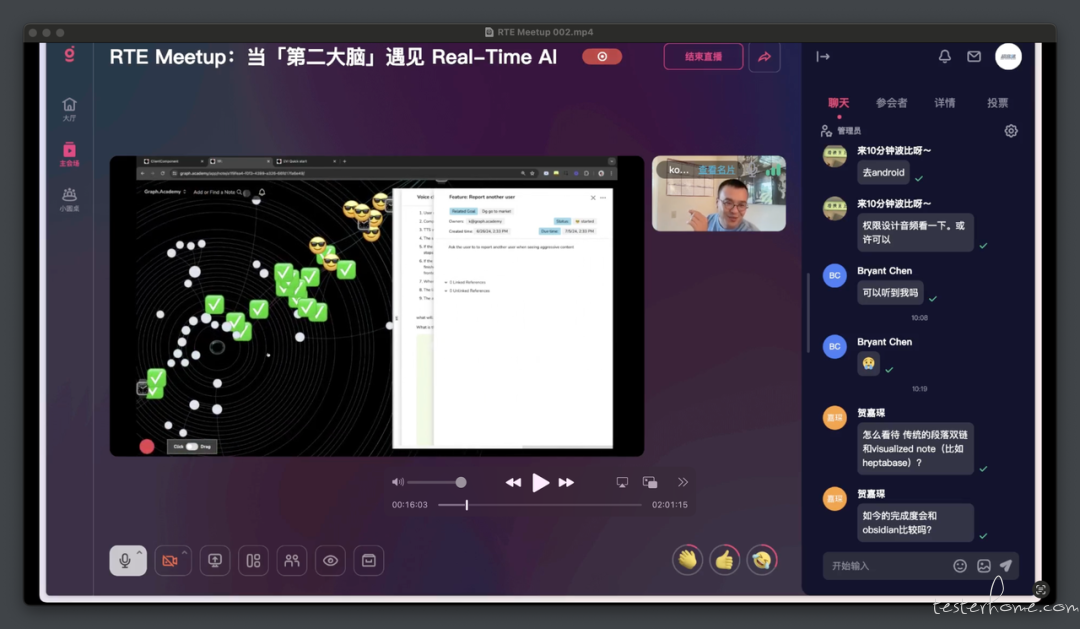
Task: Switch to 聊天 chat tab
Action: pos(839,103)
